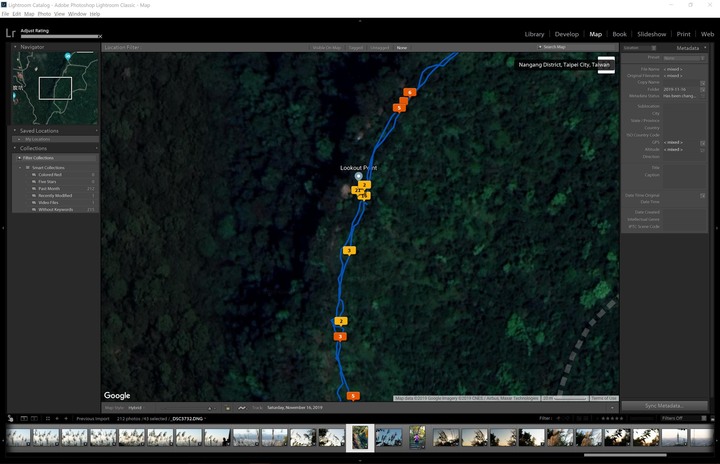Set the filter star rating stars
Viewport: 720px width, 464px height.
click(x=612, y=419)
